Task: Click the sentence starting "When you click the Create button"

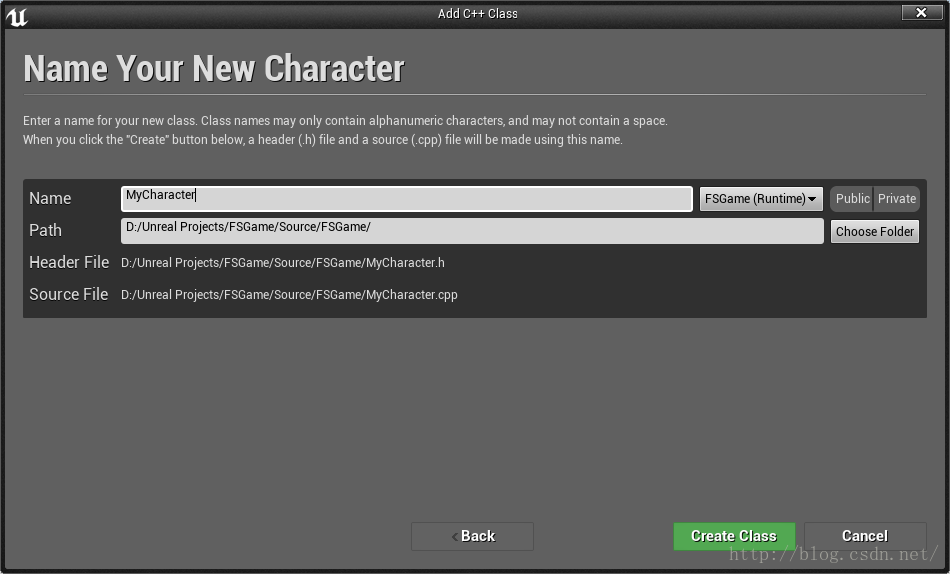Action: click(323, 139)
